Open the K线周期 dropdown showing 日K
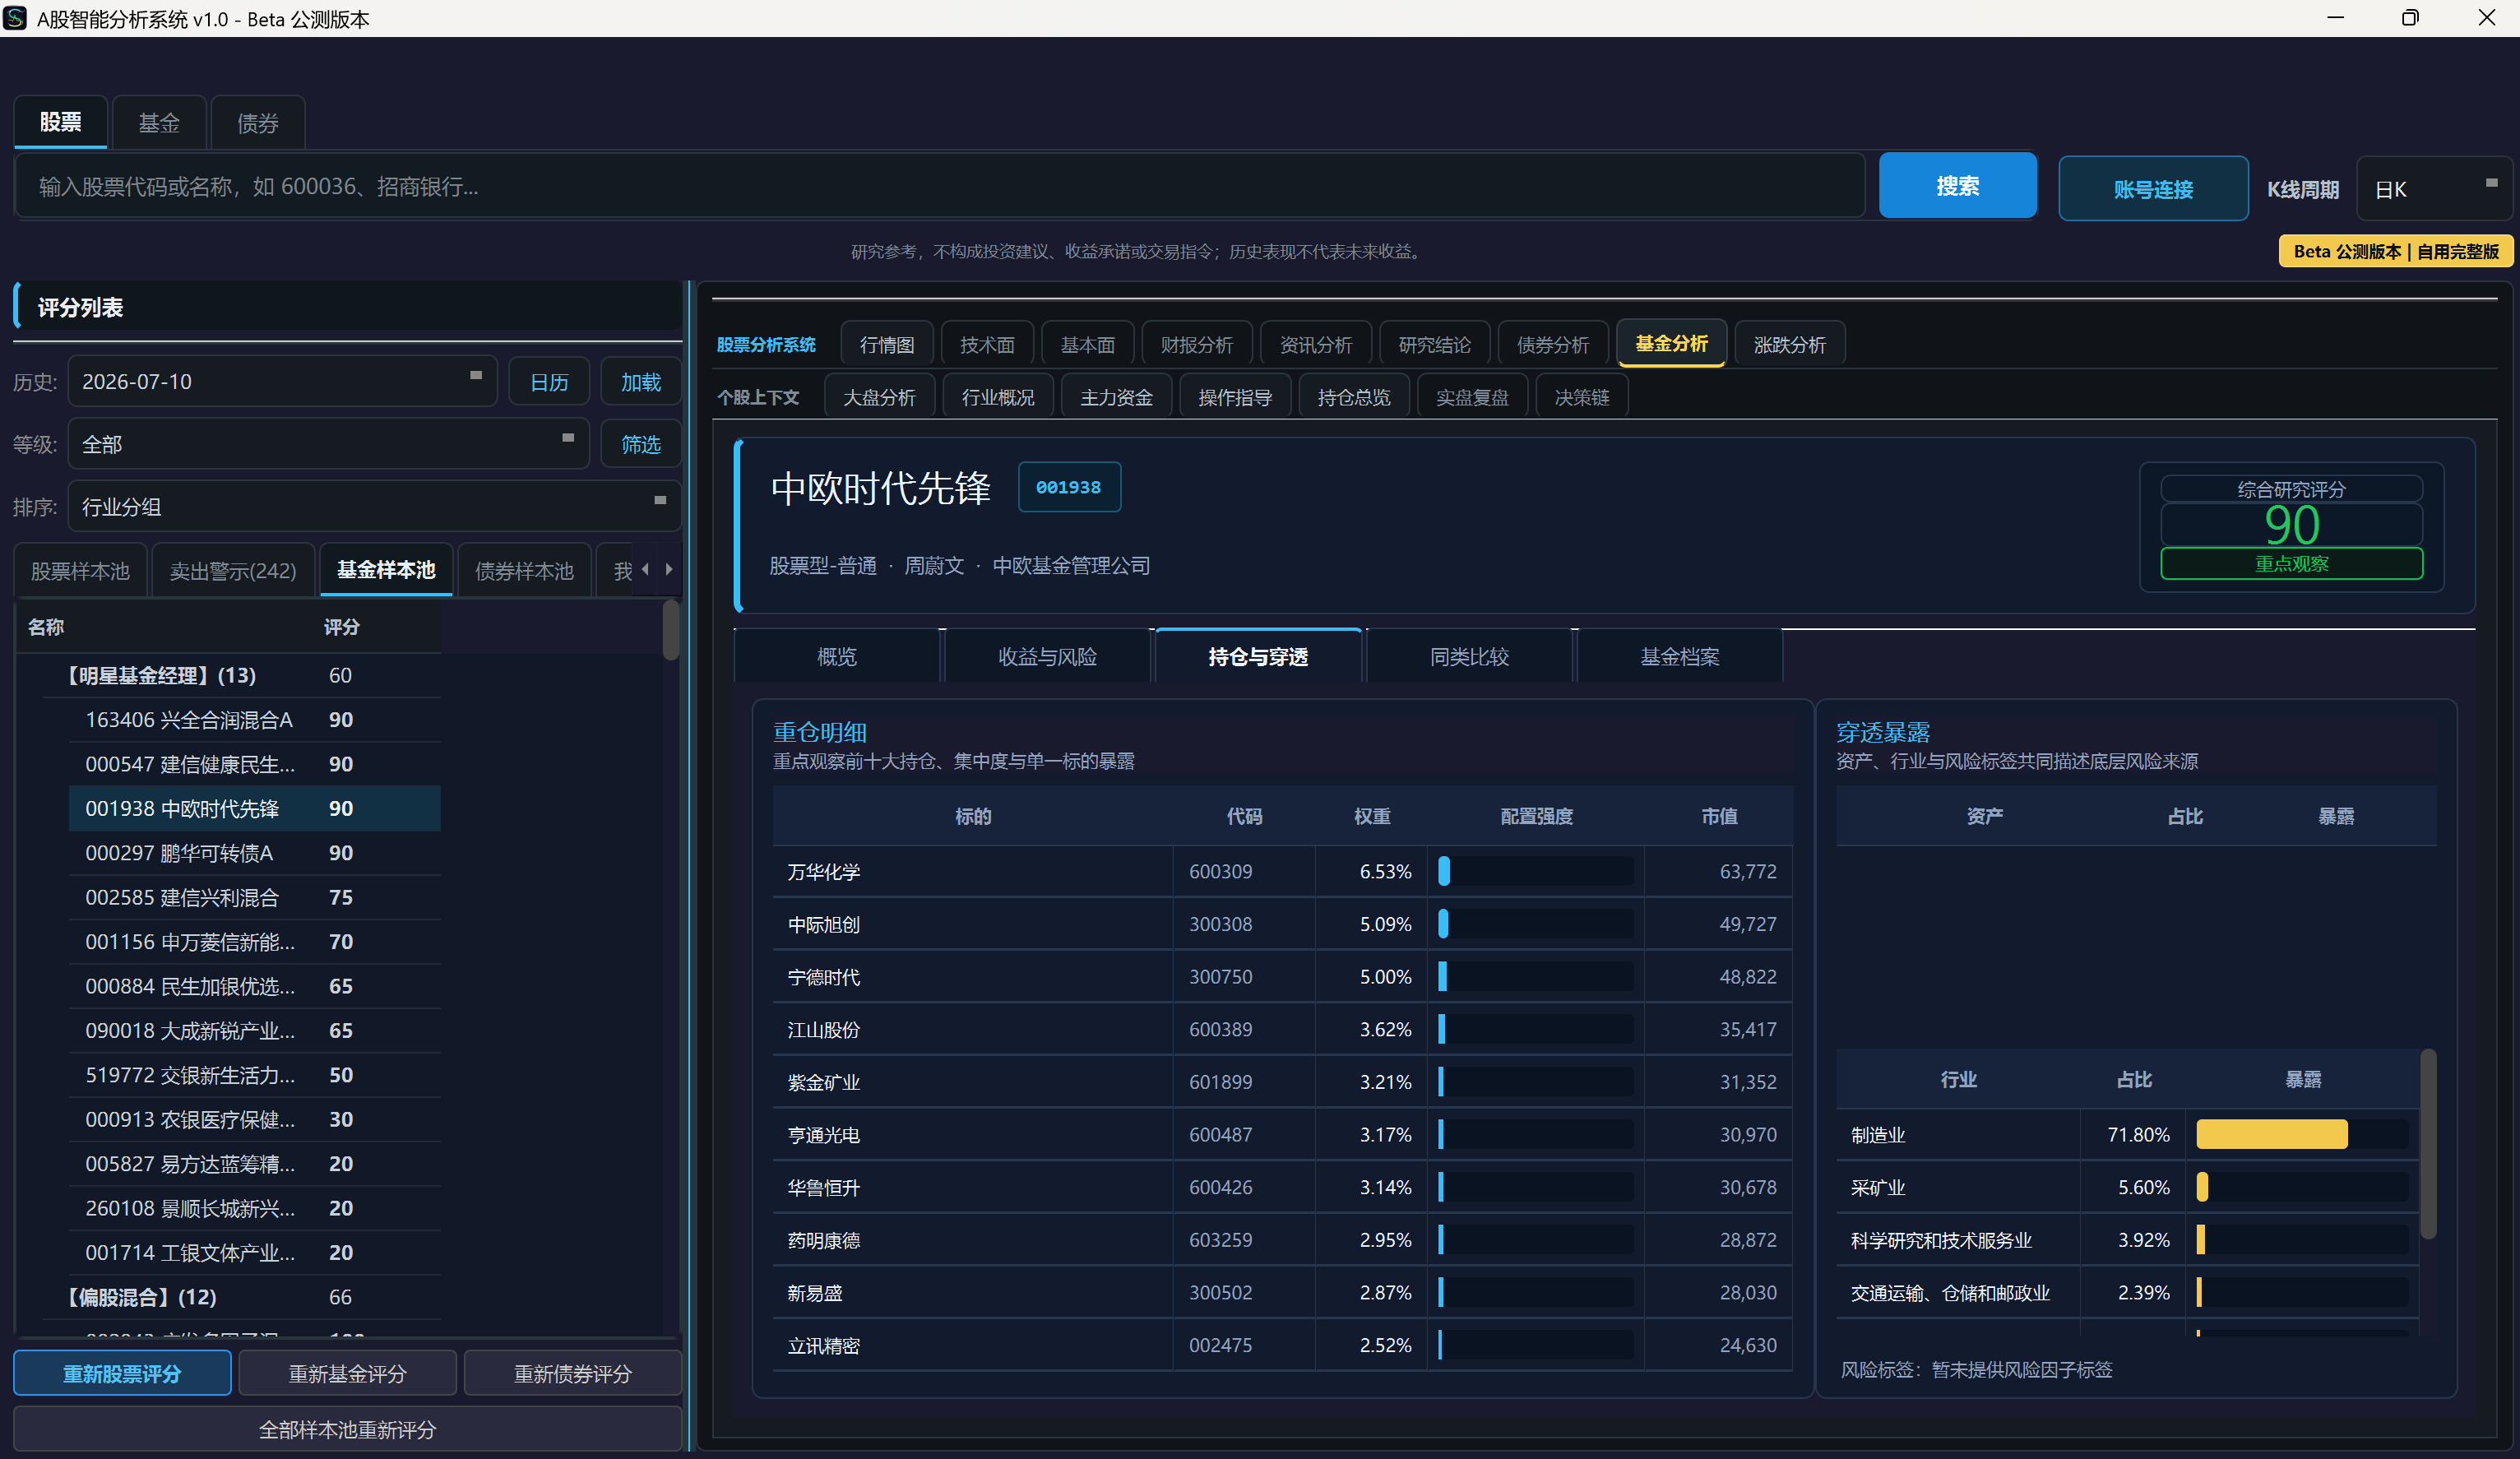The height and width of the screenshot is (1459, 2520). (x=2435, y=189)
